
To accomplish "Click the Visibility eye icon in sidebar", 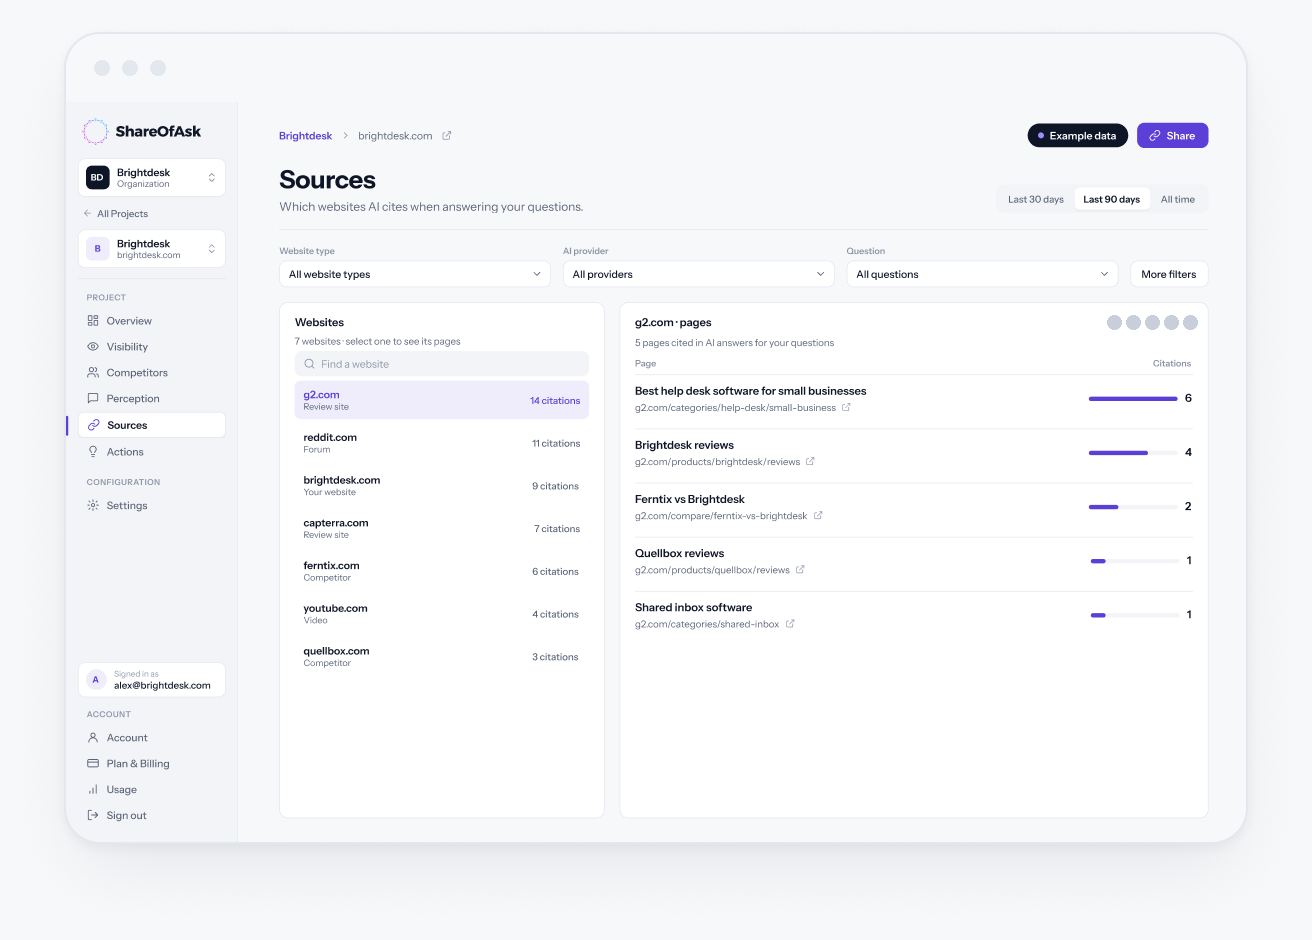I will 93,347.
